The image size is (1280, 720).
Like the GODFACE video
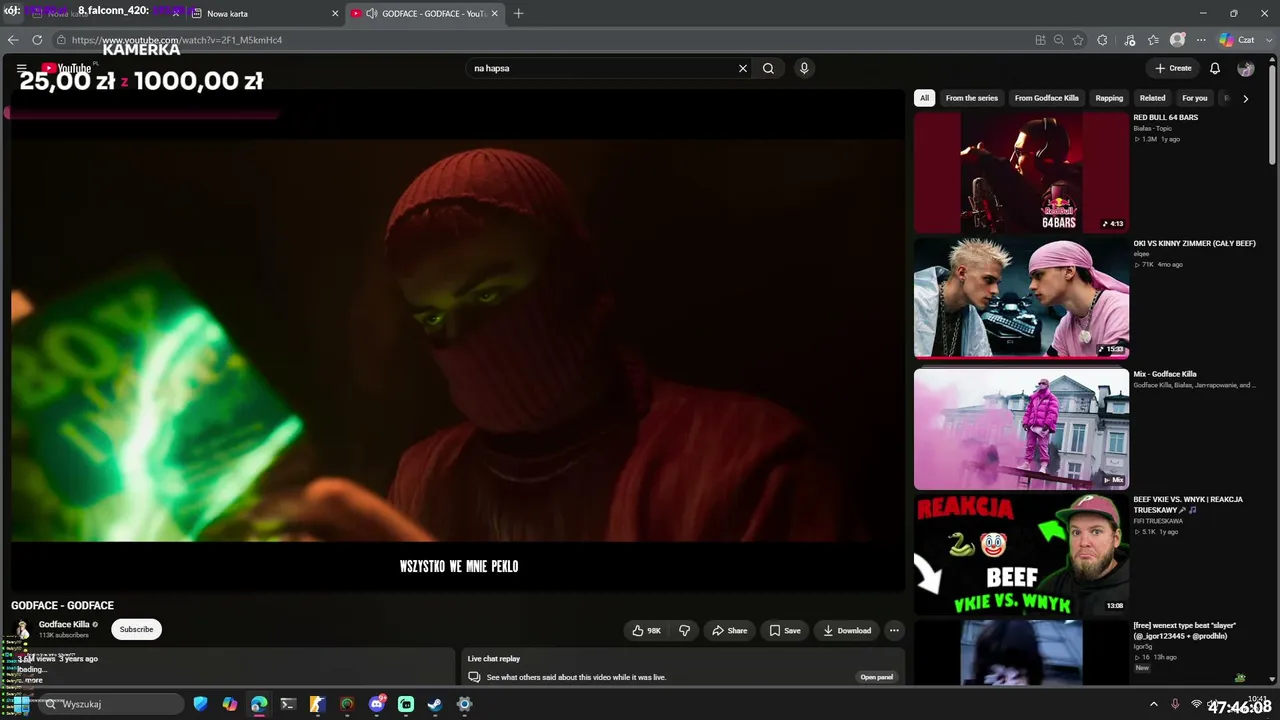(x=646, y=630)
